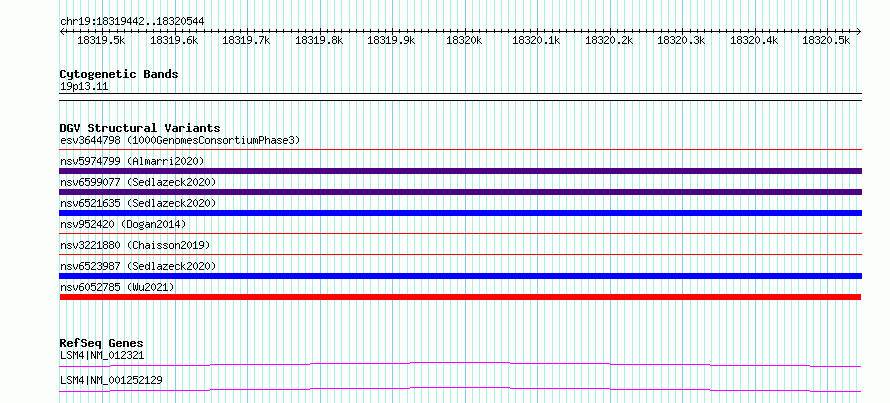Open the LSM4|NM_001252129 transcript label
The width and height of the screenshot is (890, 403).
pos(111,380)
